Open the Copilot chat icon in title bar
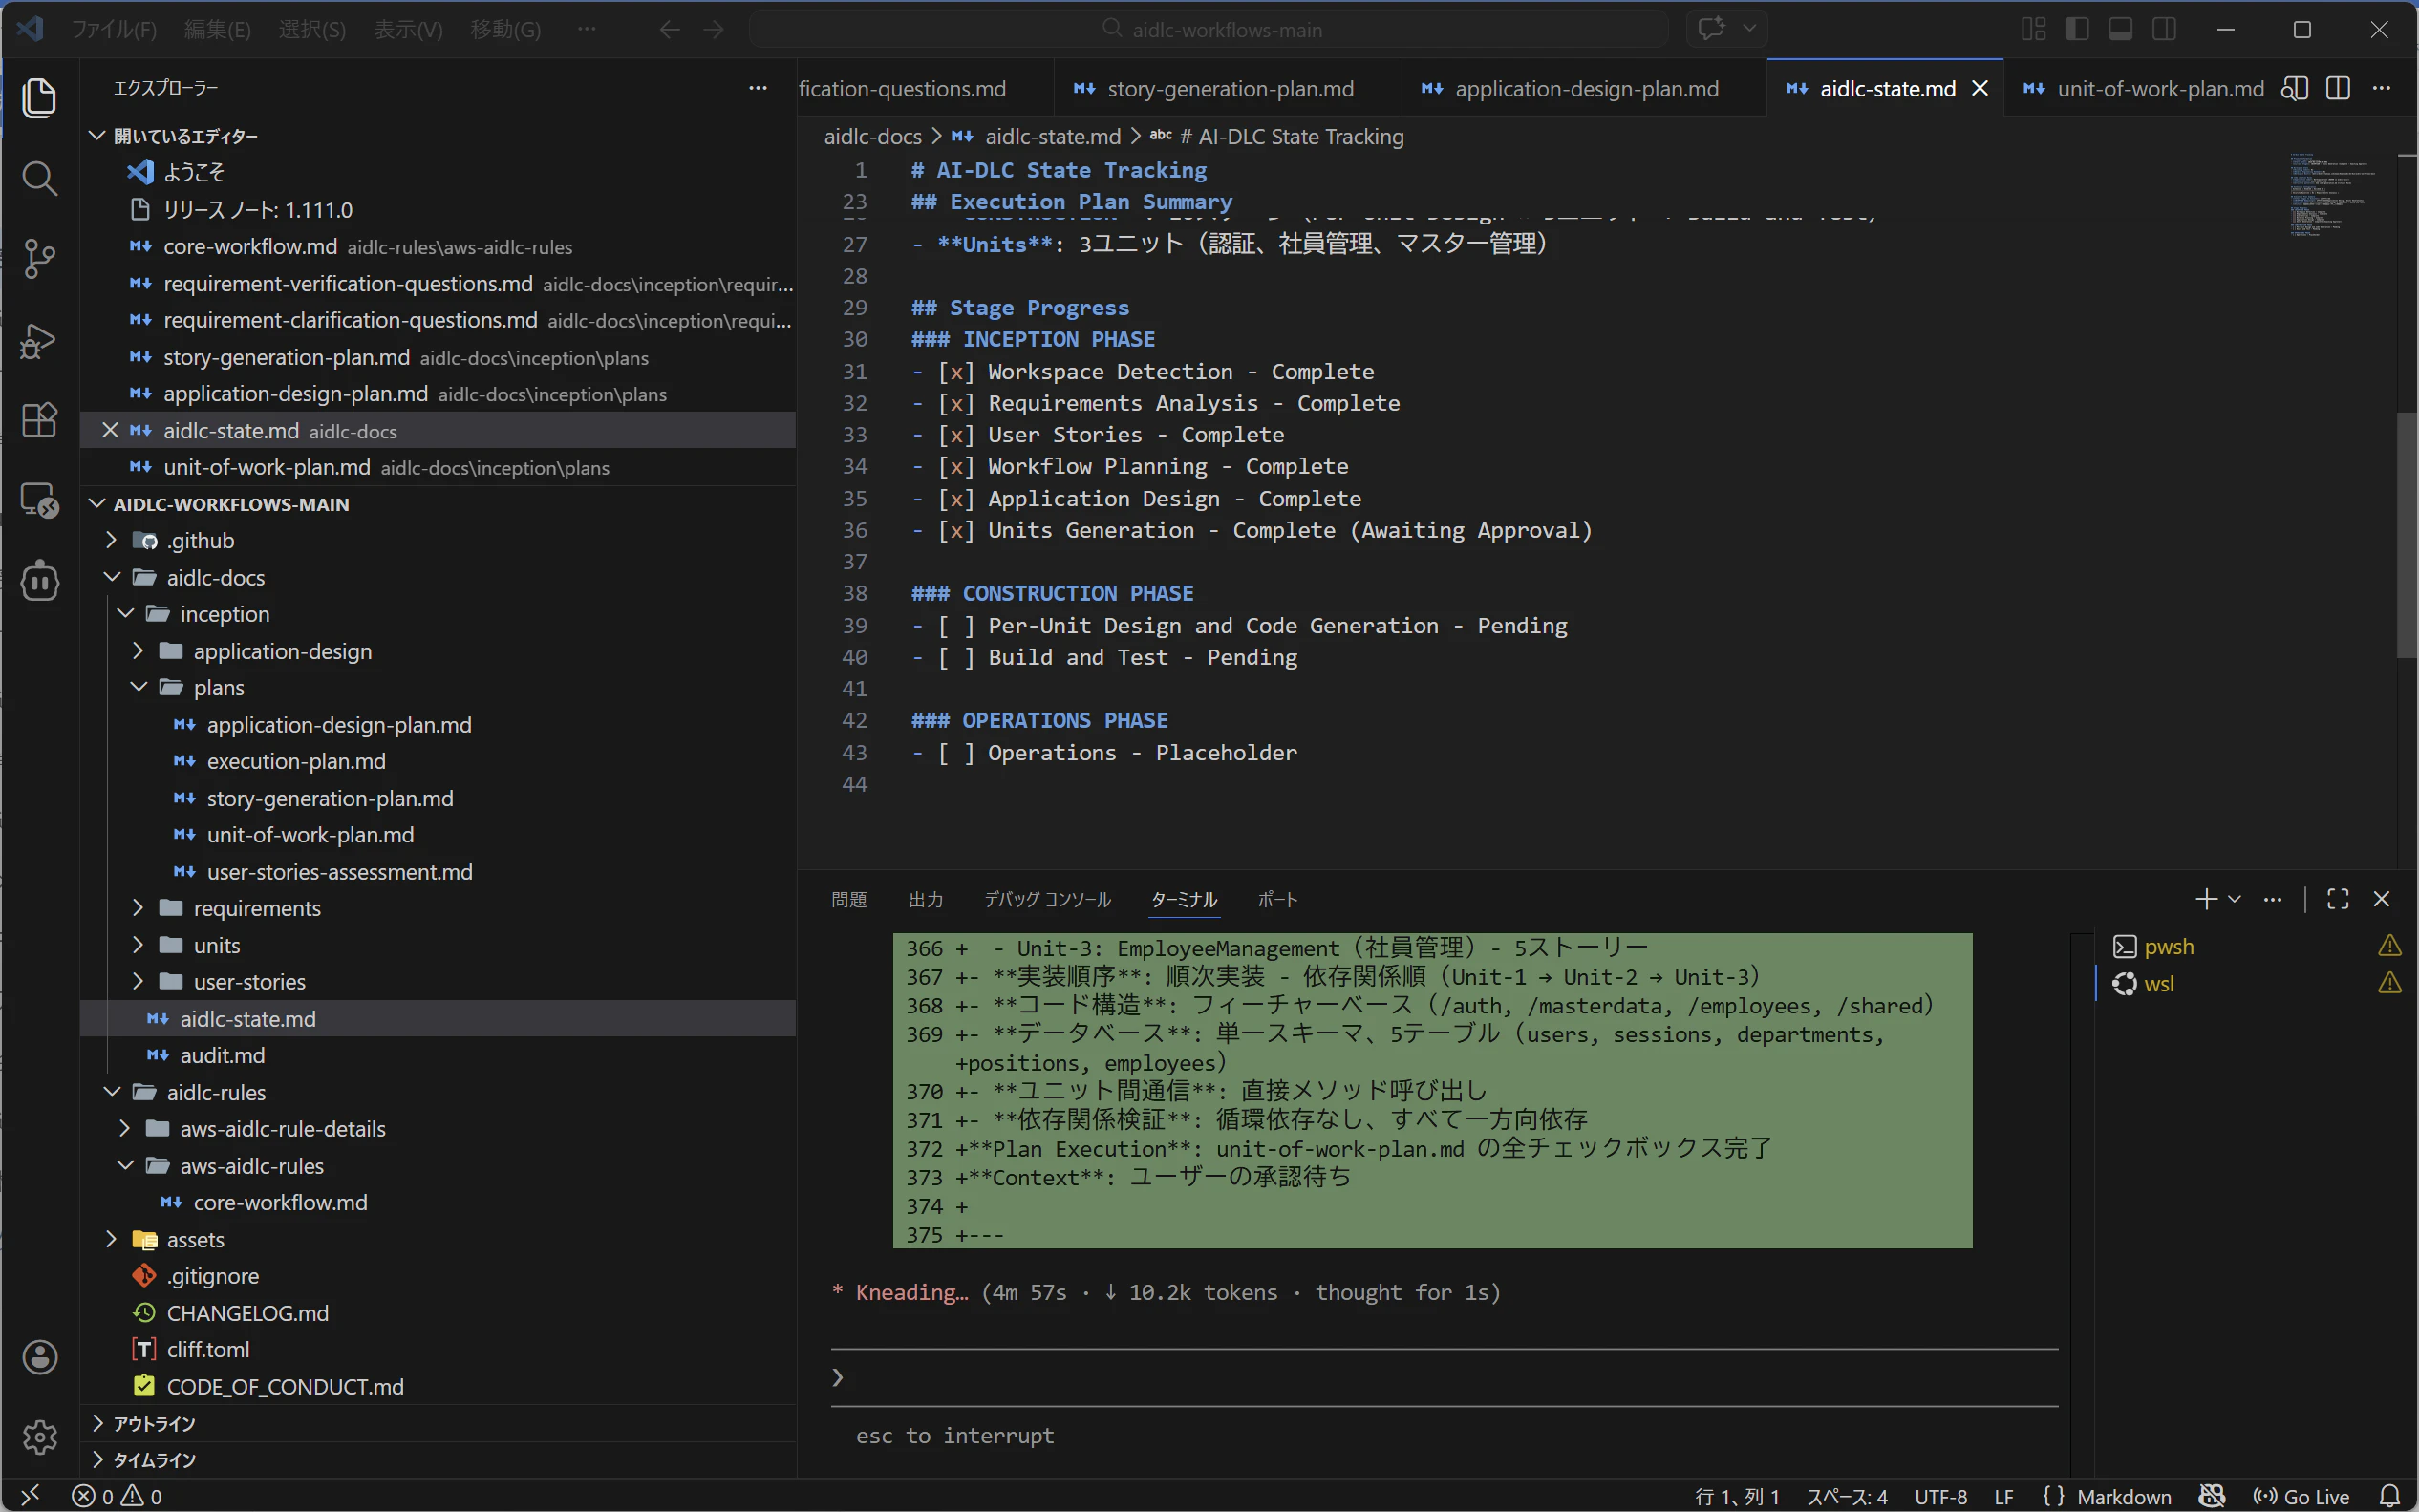Viewport: 2419px width, 1512px height. click(x=1711, y=28)
